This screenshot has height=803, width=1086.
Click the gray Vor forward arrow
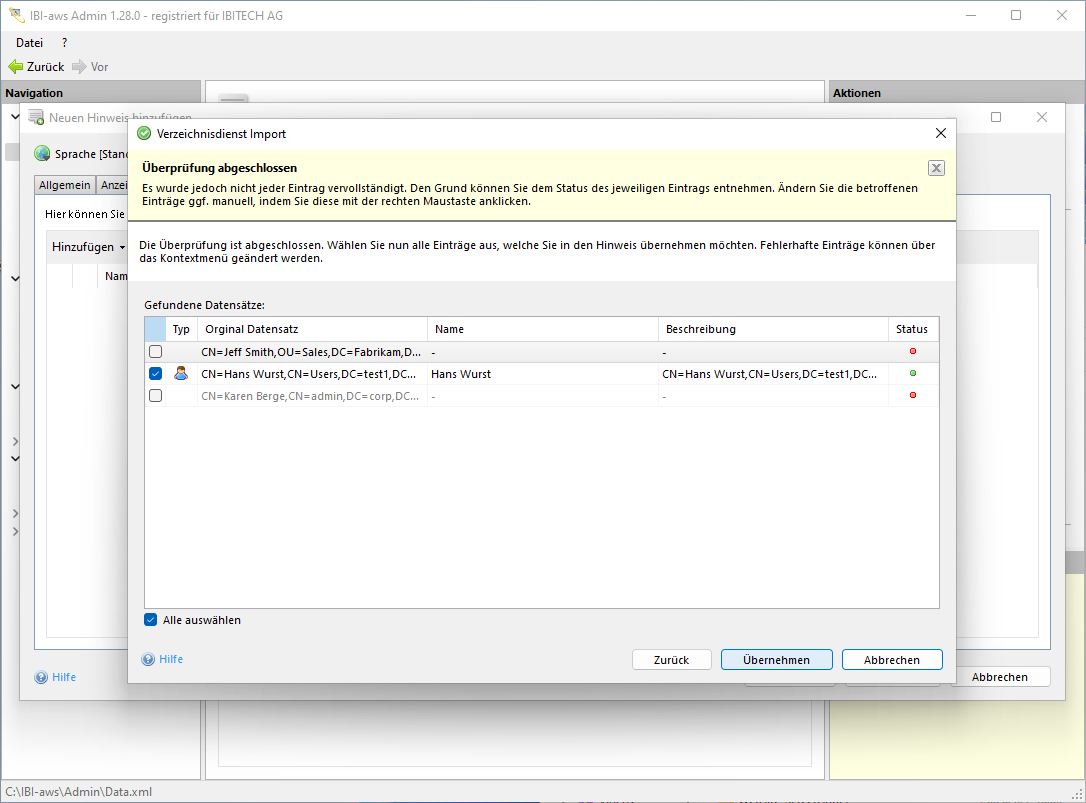coord(79,67)
